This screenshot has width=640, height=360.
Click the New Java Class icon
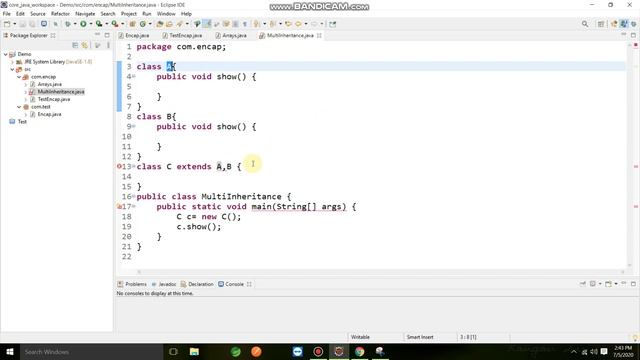pos(143,24)
